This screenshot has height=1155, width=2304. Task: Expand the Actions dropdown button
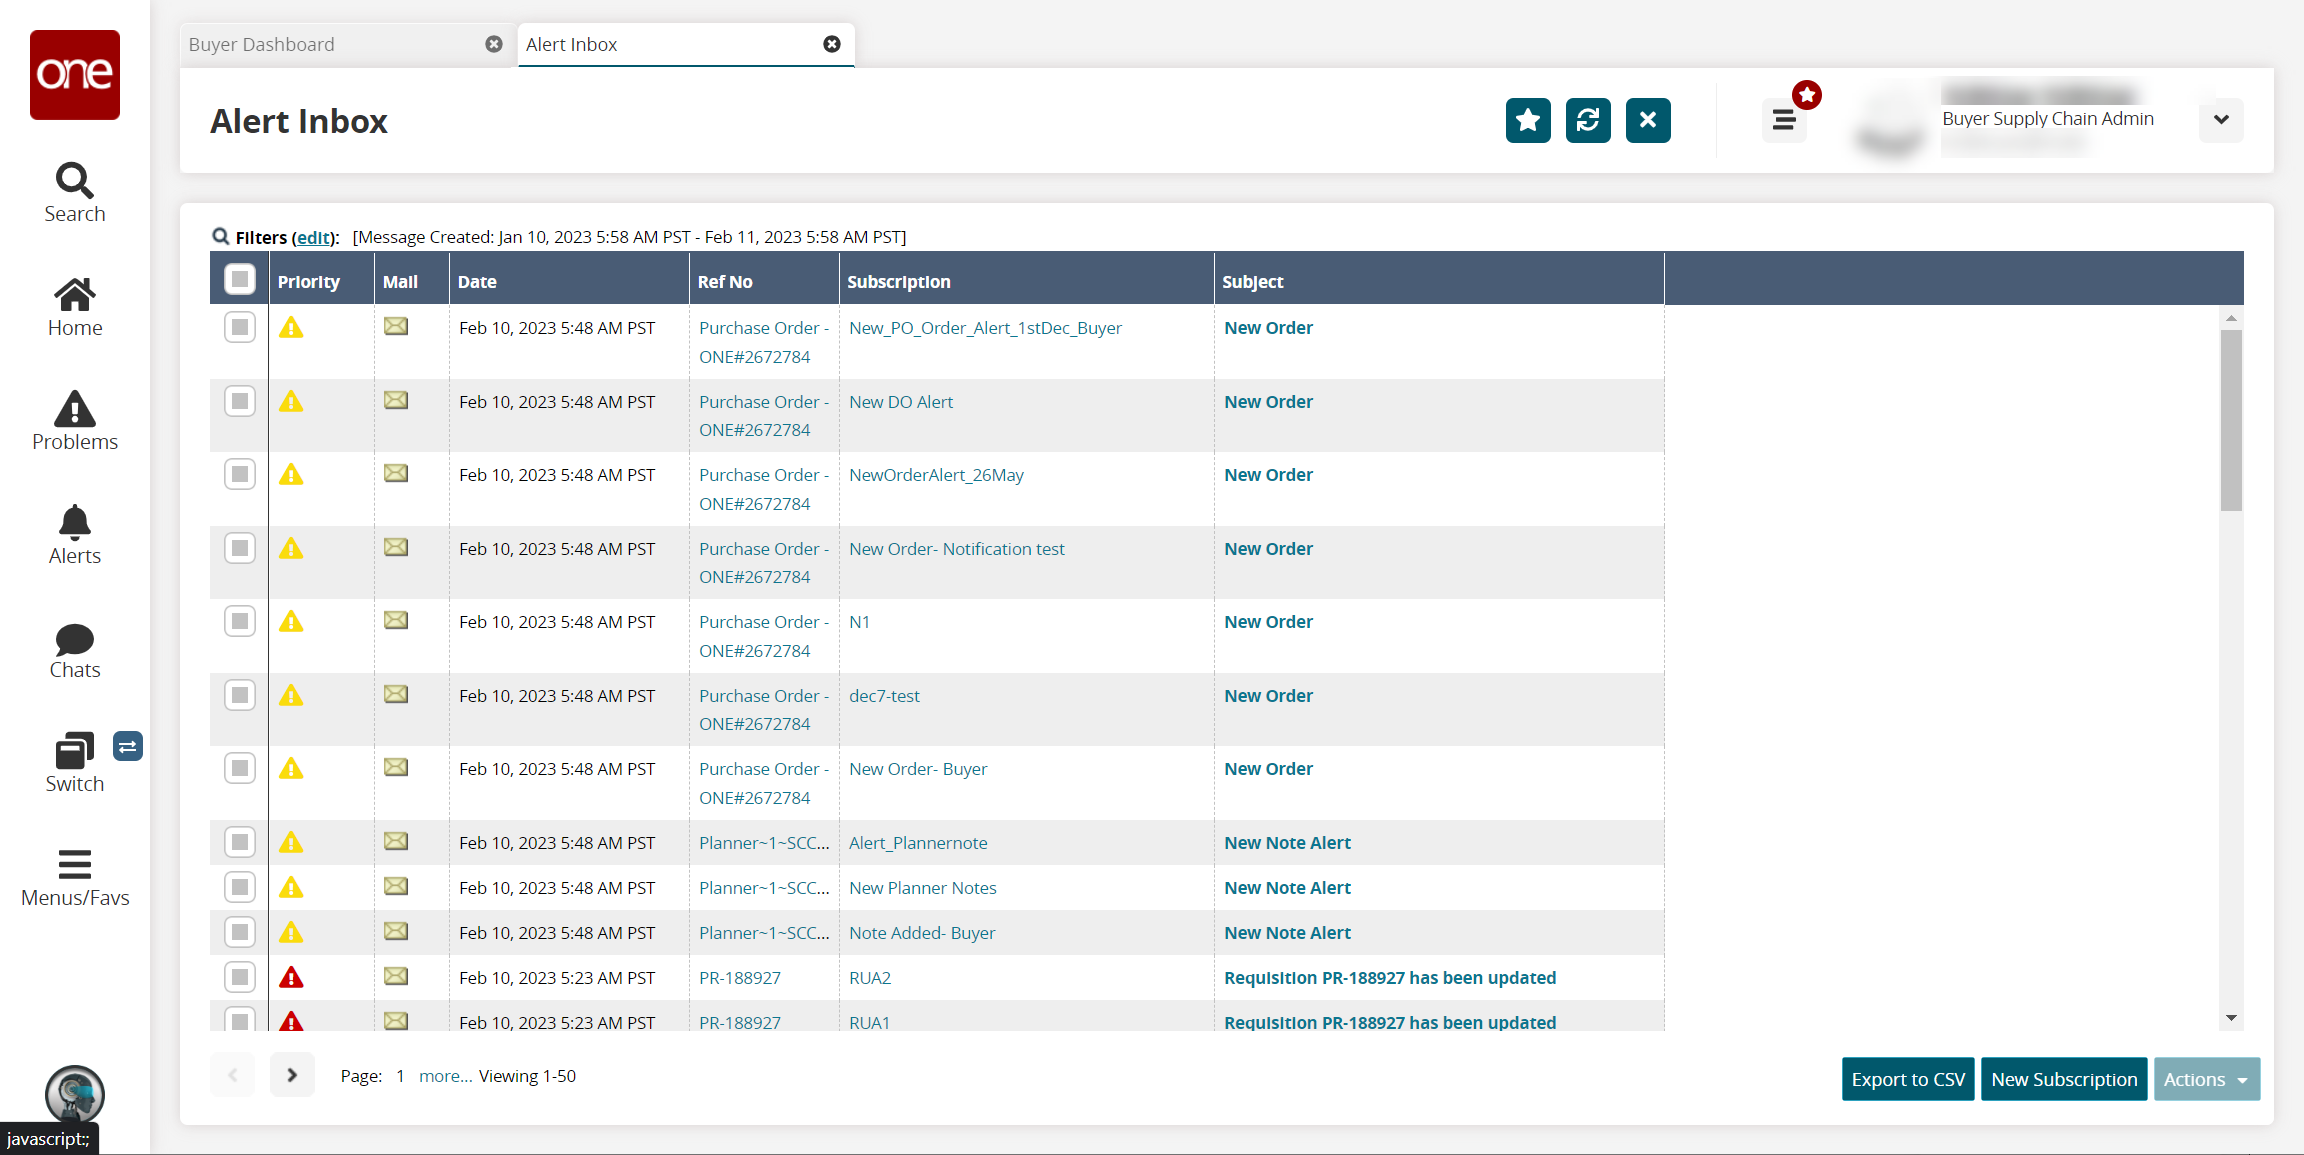click(x=2206, y=1079)
